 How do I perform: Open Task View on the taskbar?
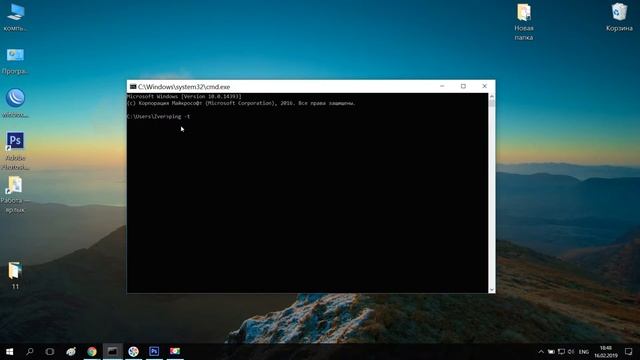(x=50, y=351)
